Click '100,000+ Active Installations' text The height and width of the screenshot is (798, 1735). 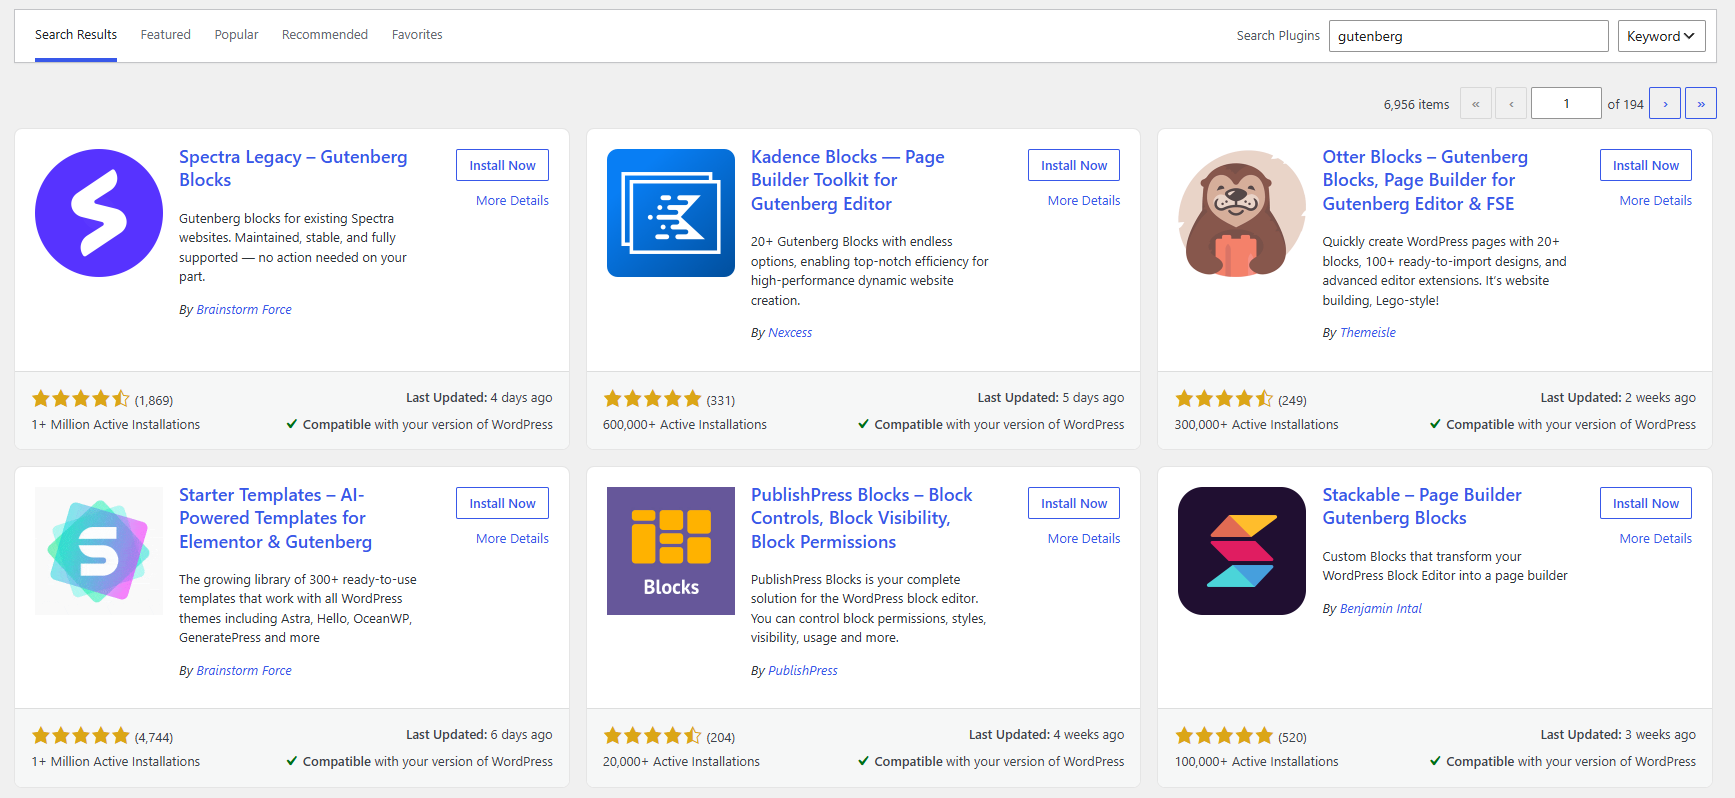click(1256, 762)
